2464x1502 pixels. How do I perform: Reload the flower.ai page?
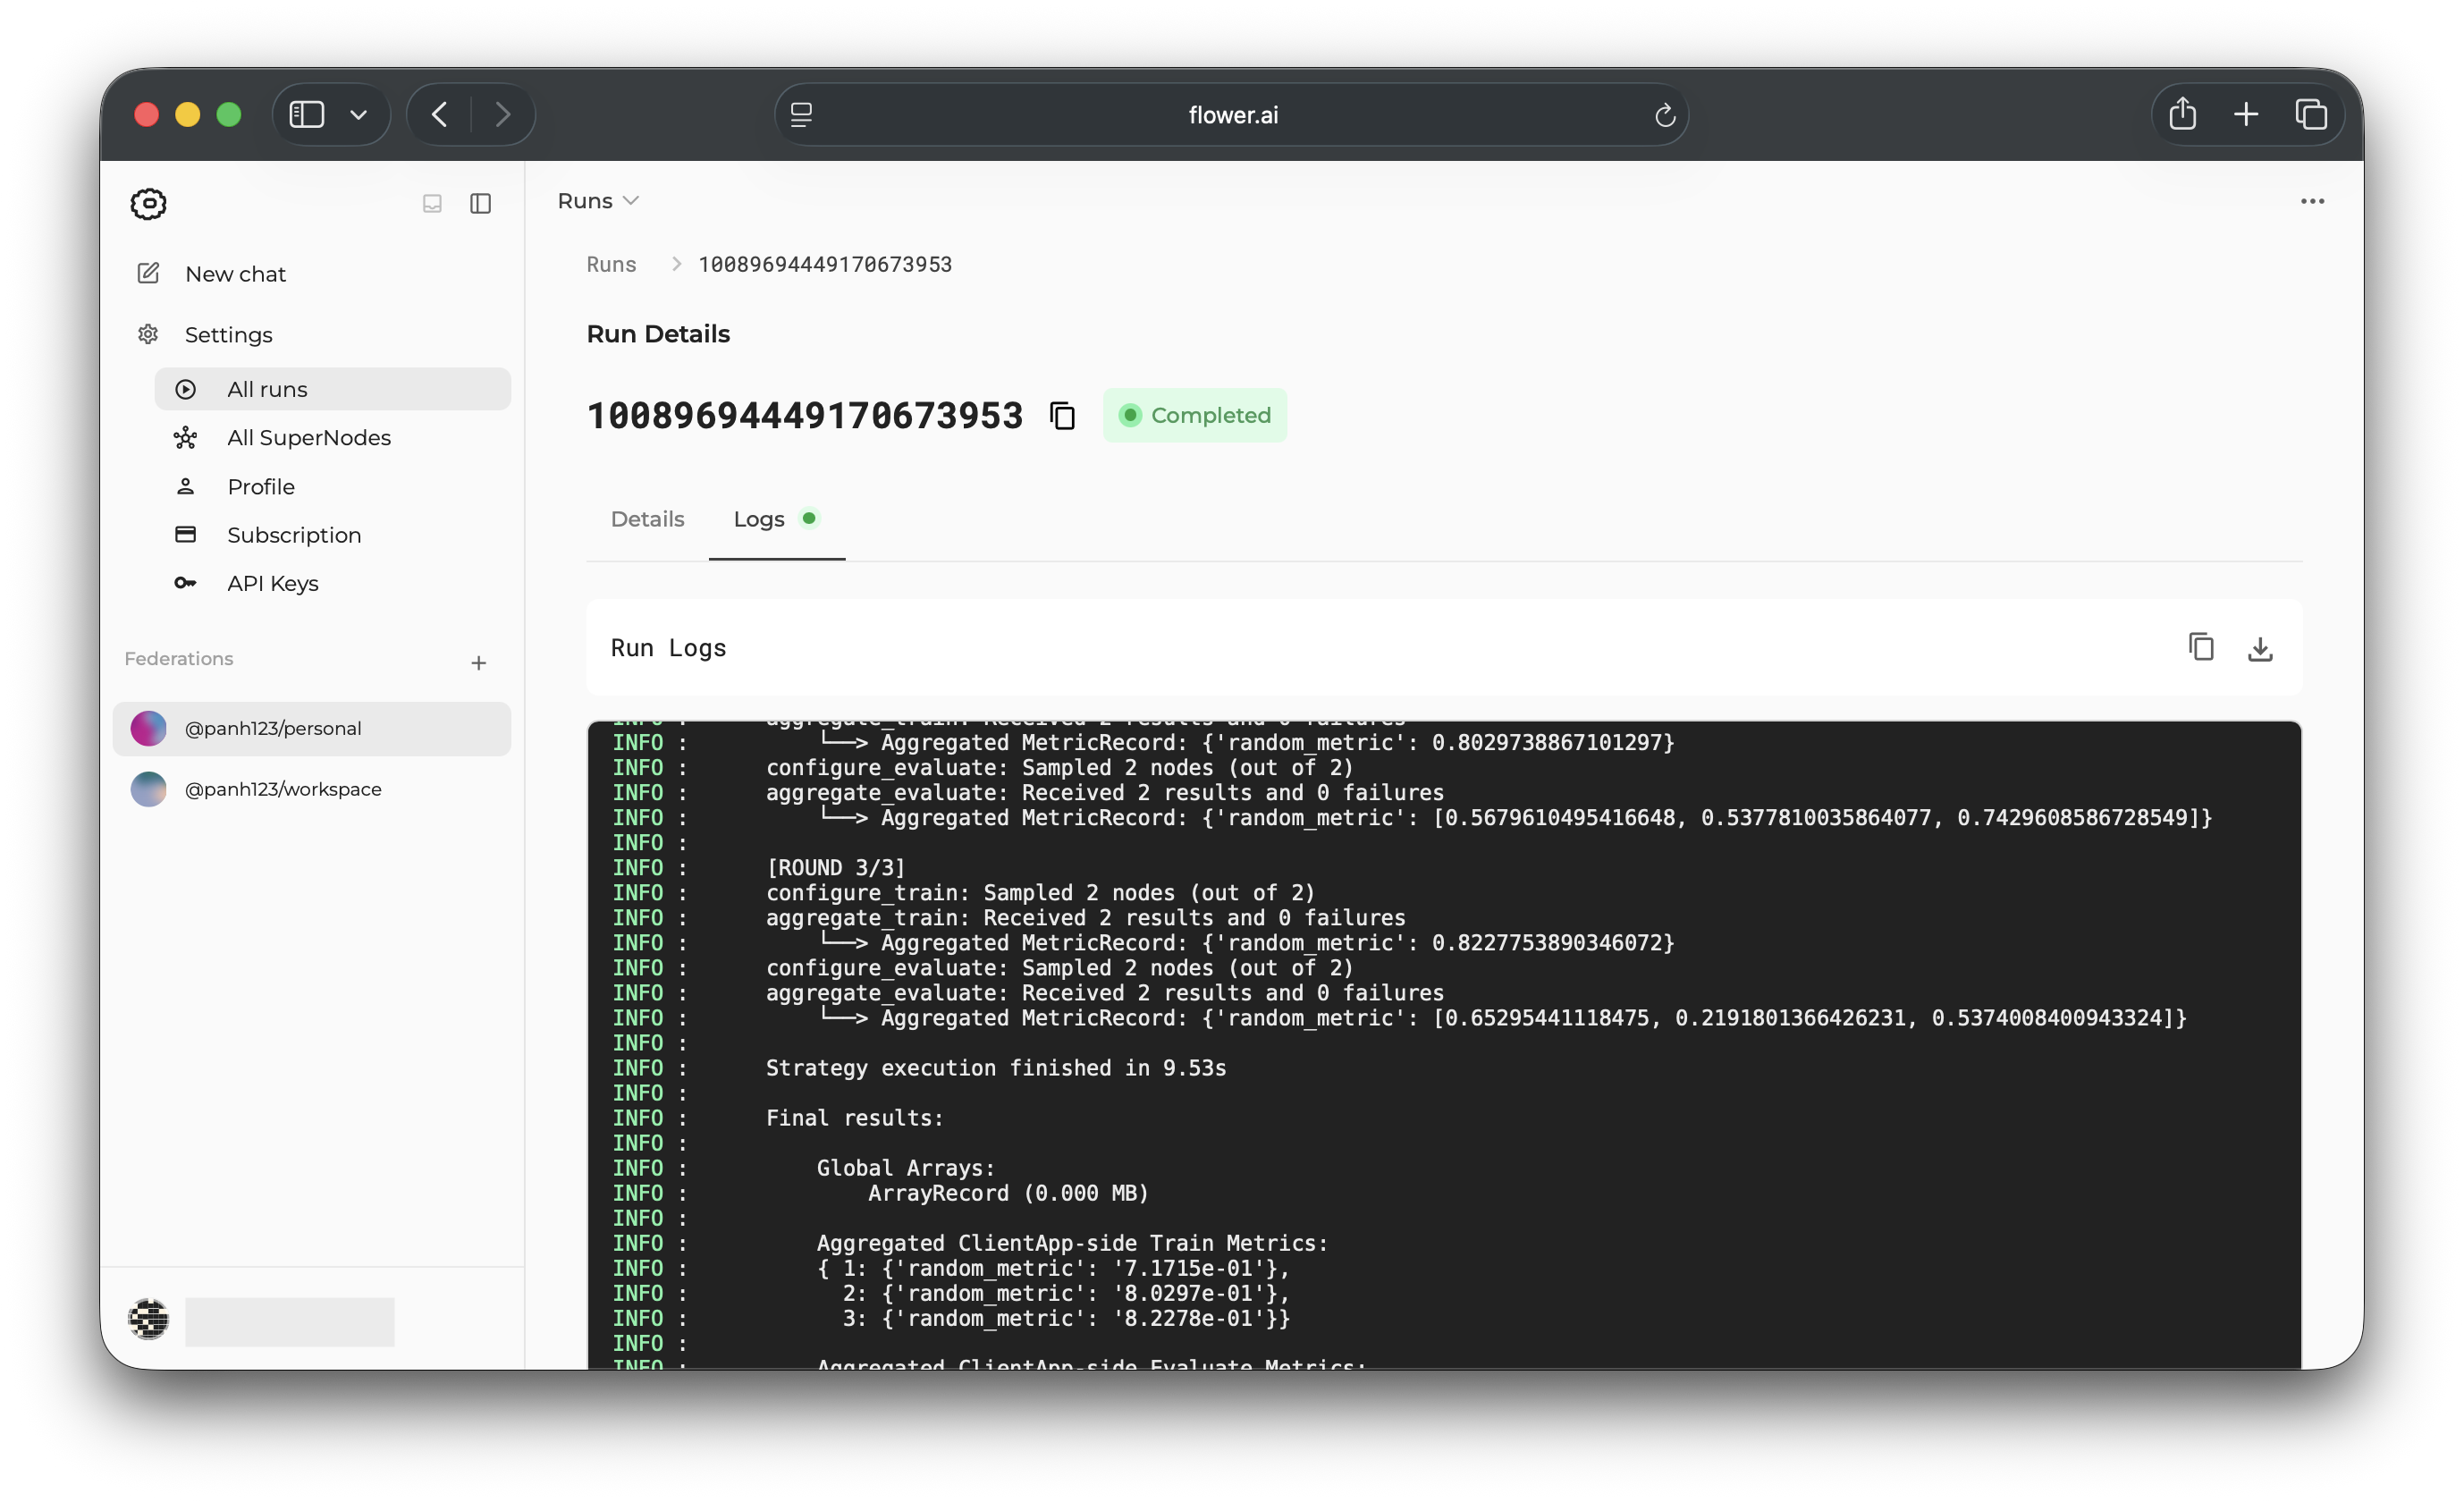coord(1664,116)
